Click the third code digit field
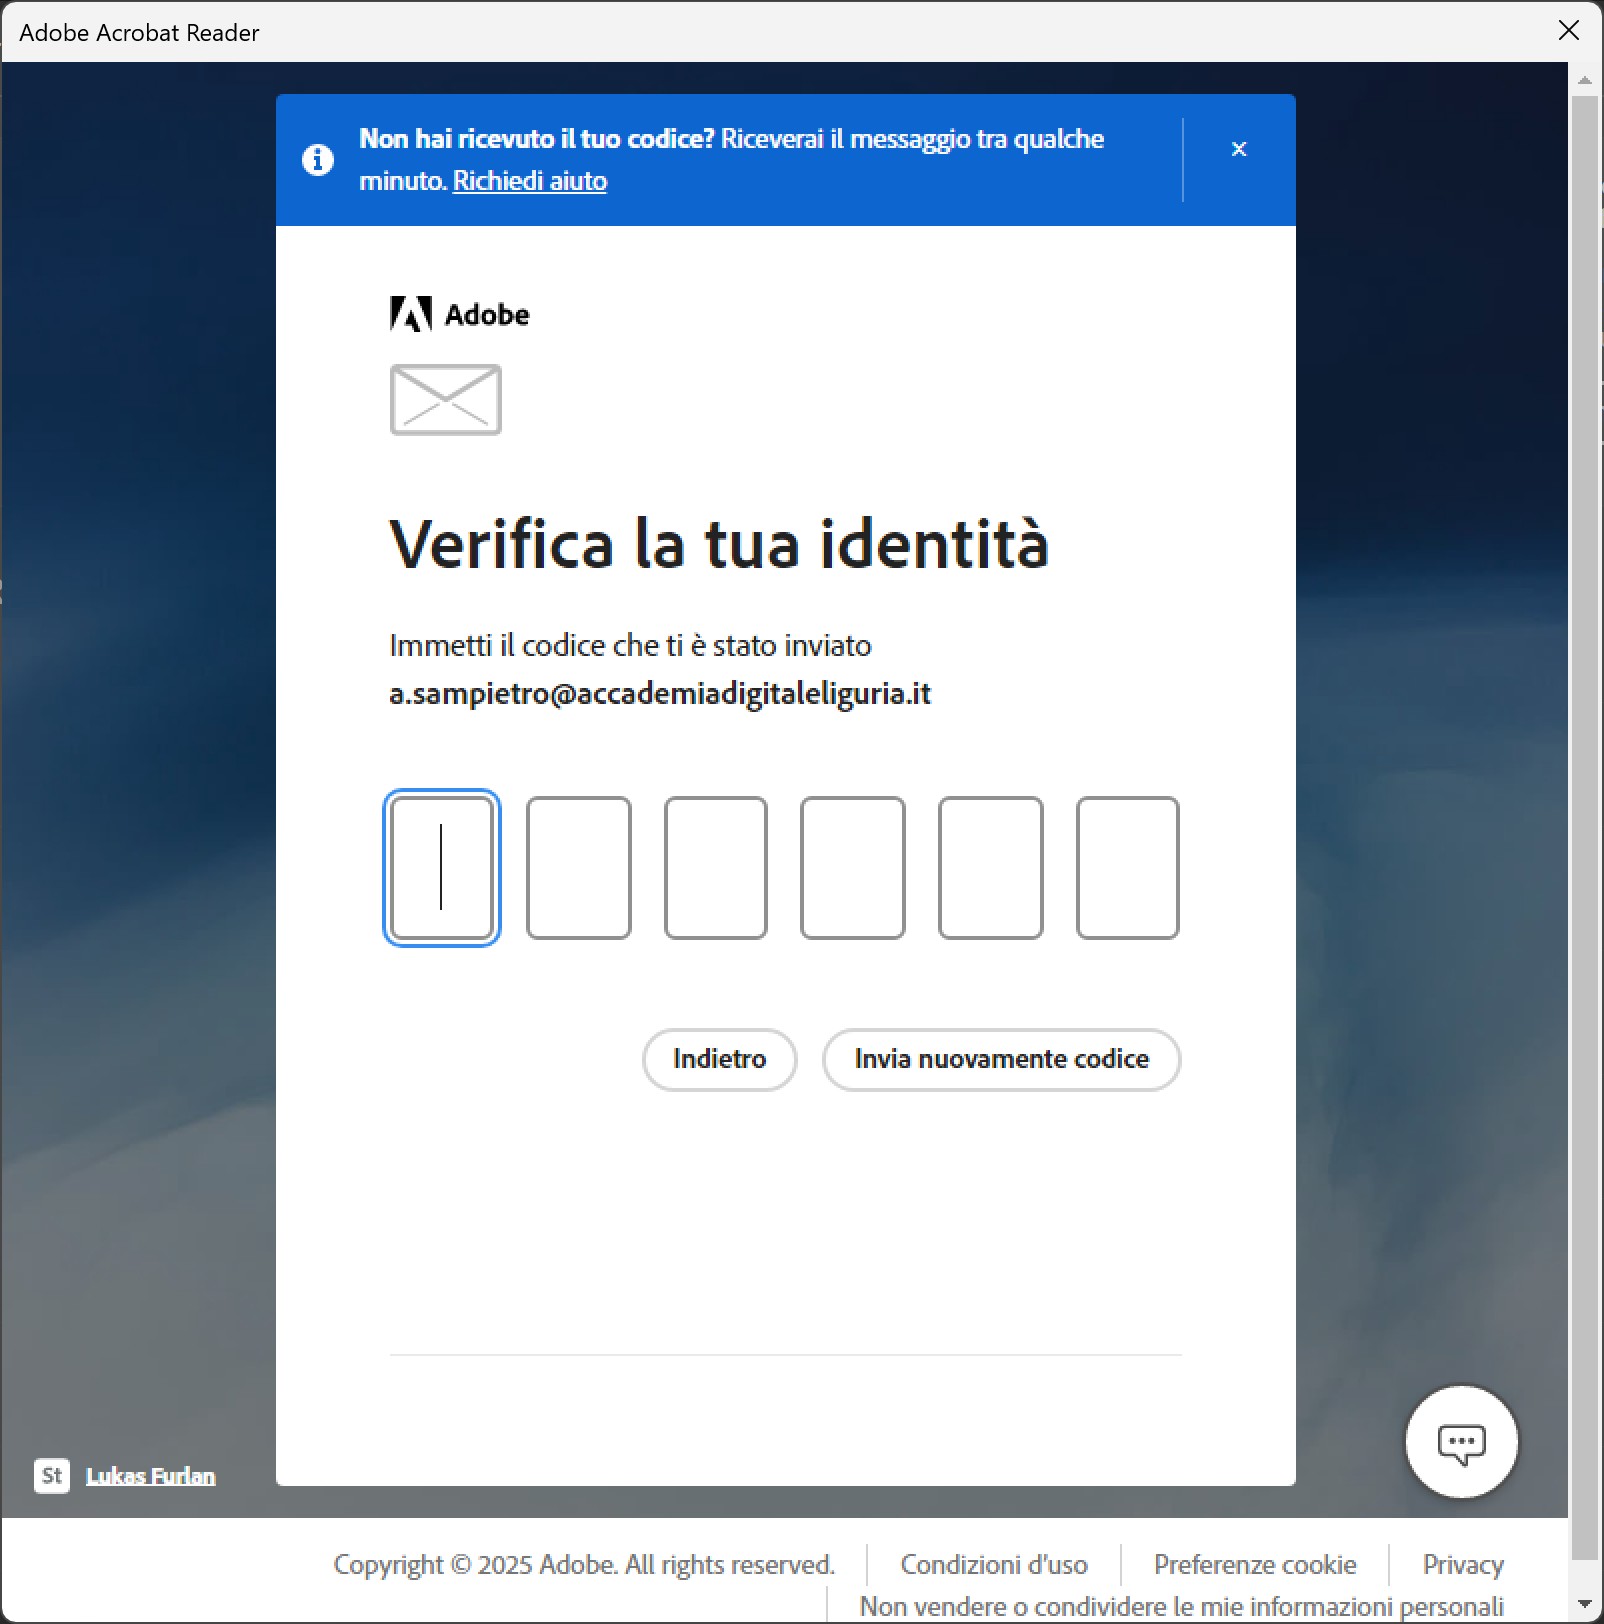This screenshot has width=1604, height=1624. (715, 867)
